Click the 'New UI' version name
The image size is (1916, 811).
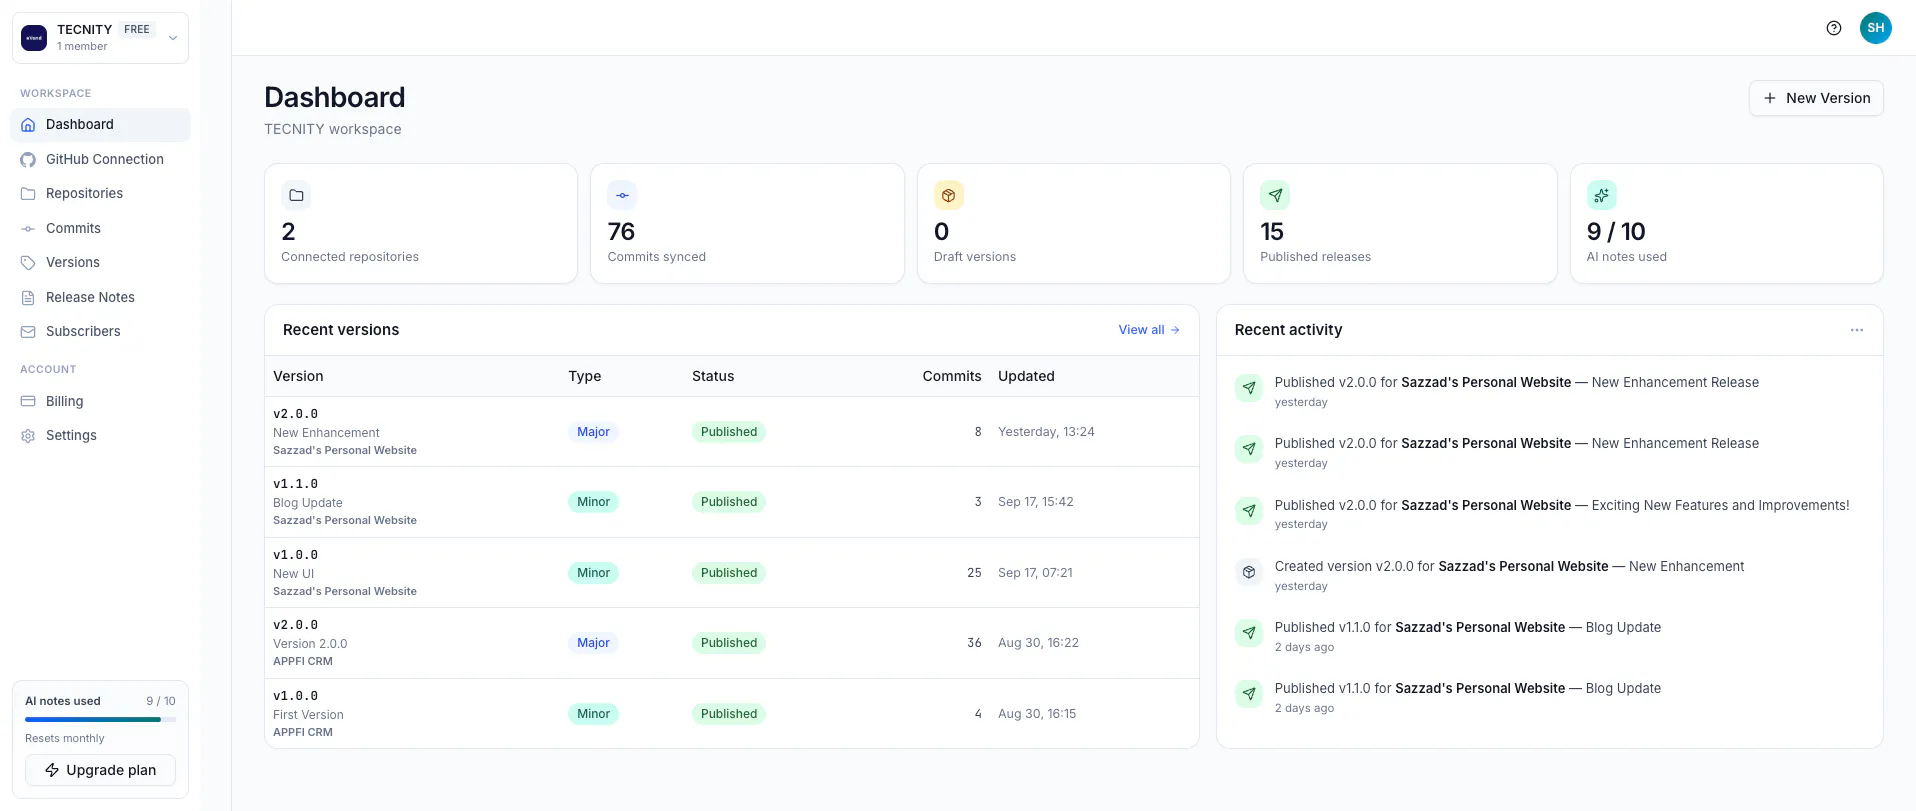point(293,574)
